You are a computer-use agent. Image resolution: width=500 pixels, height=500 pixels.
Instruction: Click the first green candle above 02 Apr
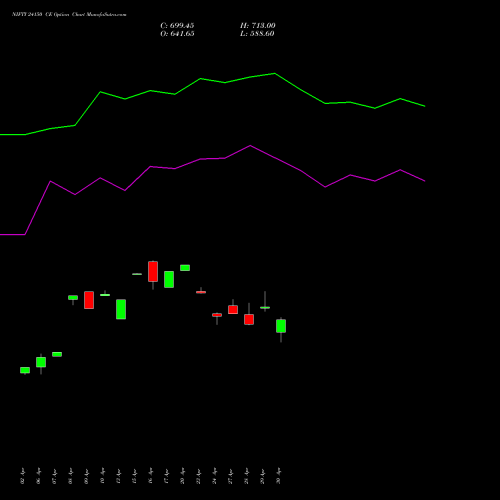tap(25, 370)
